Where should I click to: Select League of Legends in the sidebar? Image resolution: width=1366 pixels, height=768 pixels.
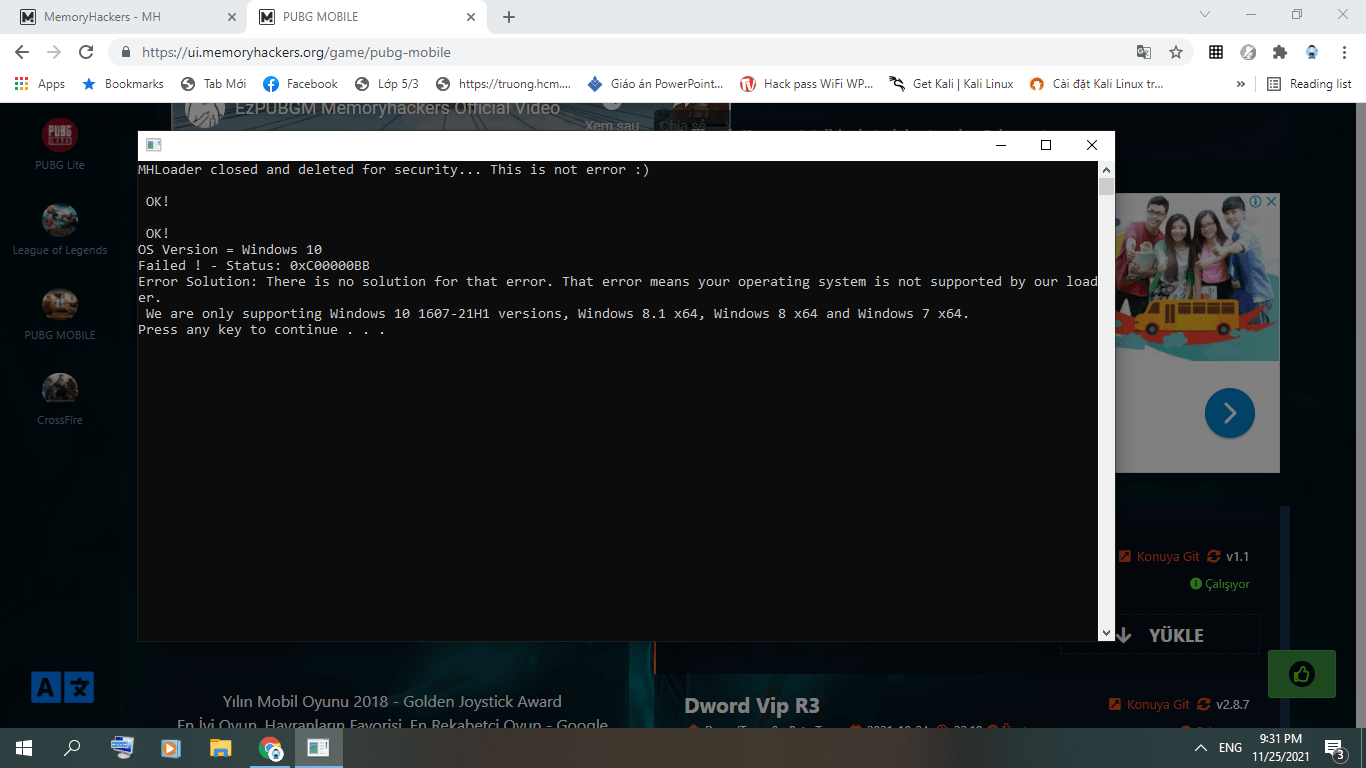[60, 230]
